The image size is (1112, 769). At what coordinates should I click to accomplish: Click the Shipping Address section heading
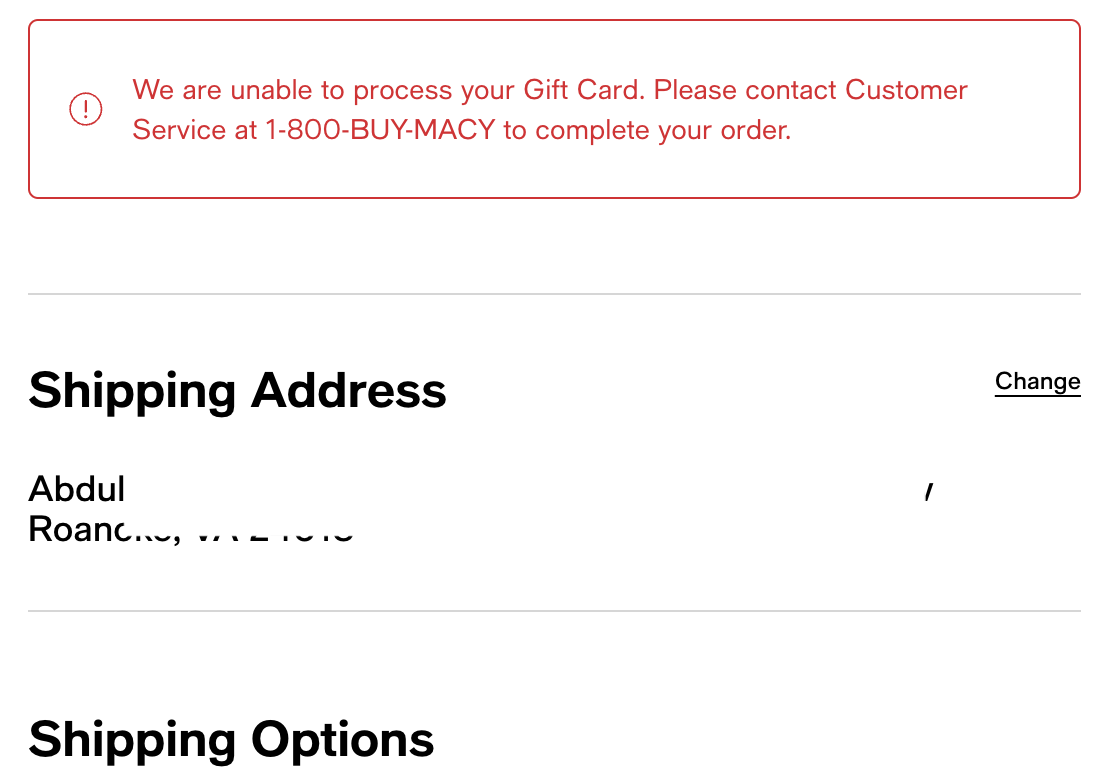pyautogui.click(x=238, y=391)
